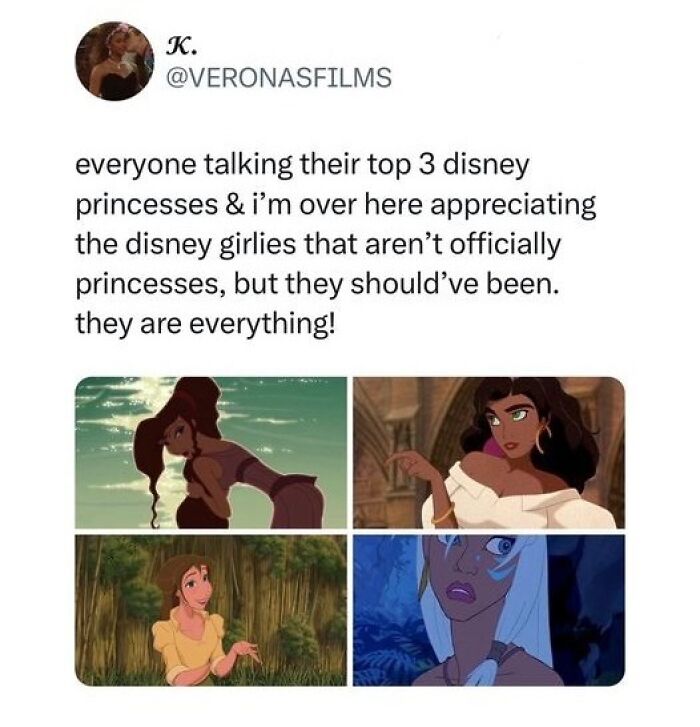This screenshot has width=700, height=727.
Task: Open the Jane in jungle image
Action: pyautogui.click(x=211, y=610)
